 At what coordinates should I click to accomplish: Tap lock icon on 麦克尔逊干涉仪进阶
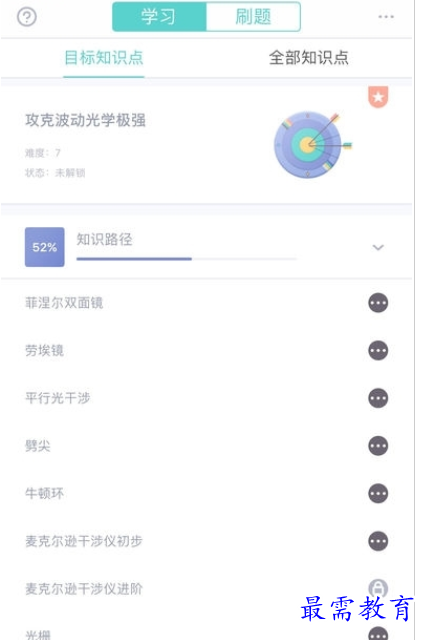point(378,588)
